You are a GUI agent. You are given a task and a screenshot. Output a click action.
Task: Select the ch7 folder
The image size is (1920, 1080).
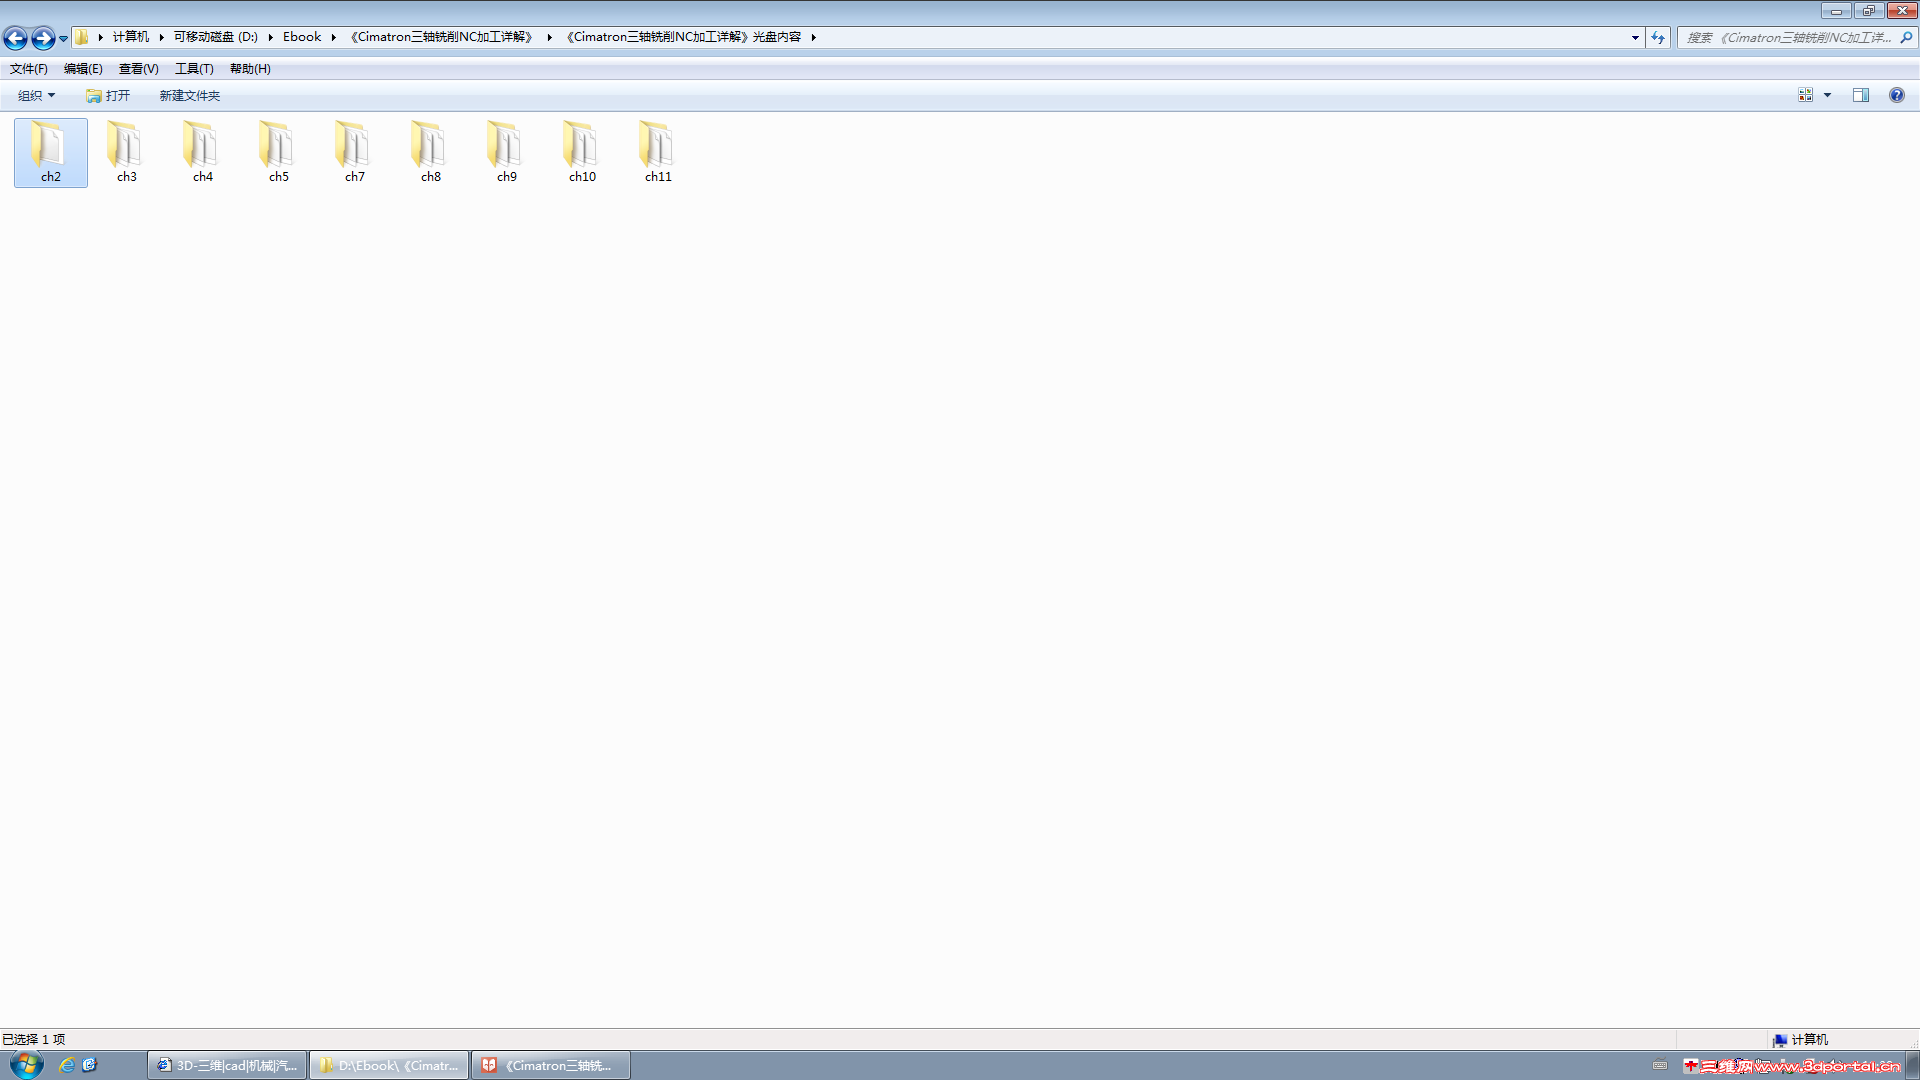pyautogui.click(x=355, y=152)
